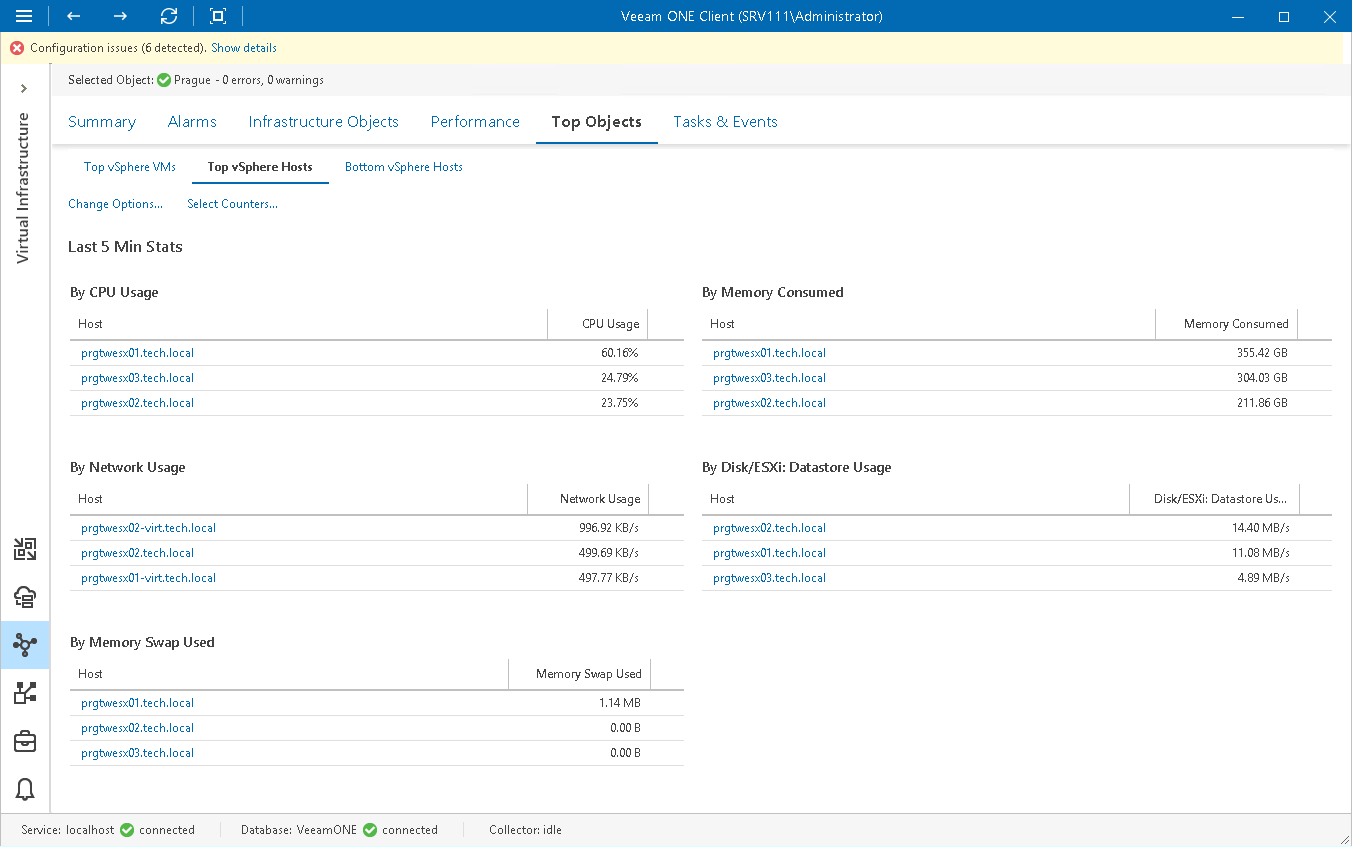Open prgtwesx02.tech.local in Datastore Usage table
Viewport: 1352px width, 847px height.
[x=769, y=528]
